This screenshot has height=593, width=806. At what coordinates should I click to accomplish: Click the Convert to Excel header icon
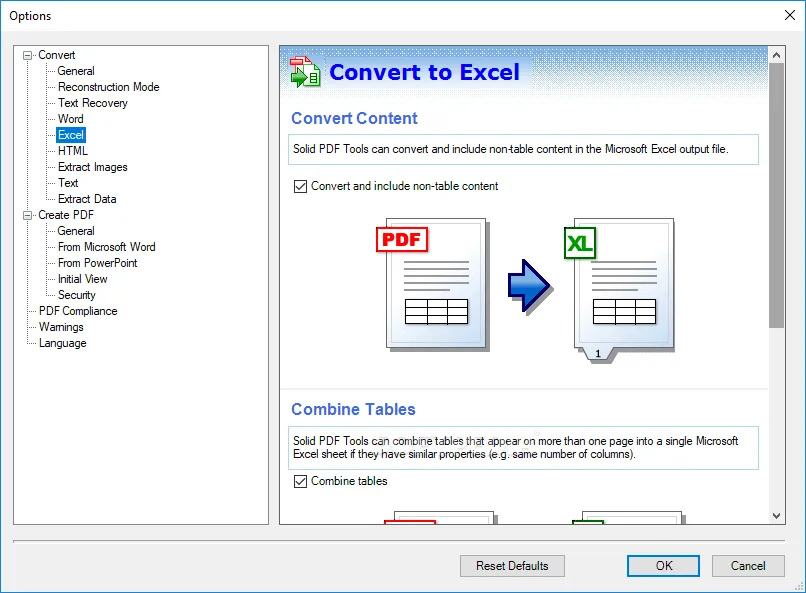[305, 72]
